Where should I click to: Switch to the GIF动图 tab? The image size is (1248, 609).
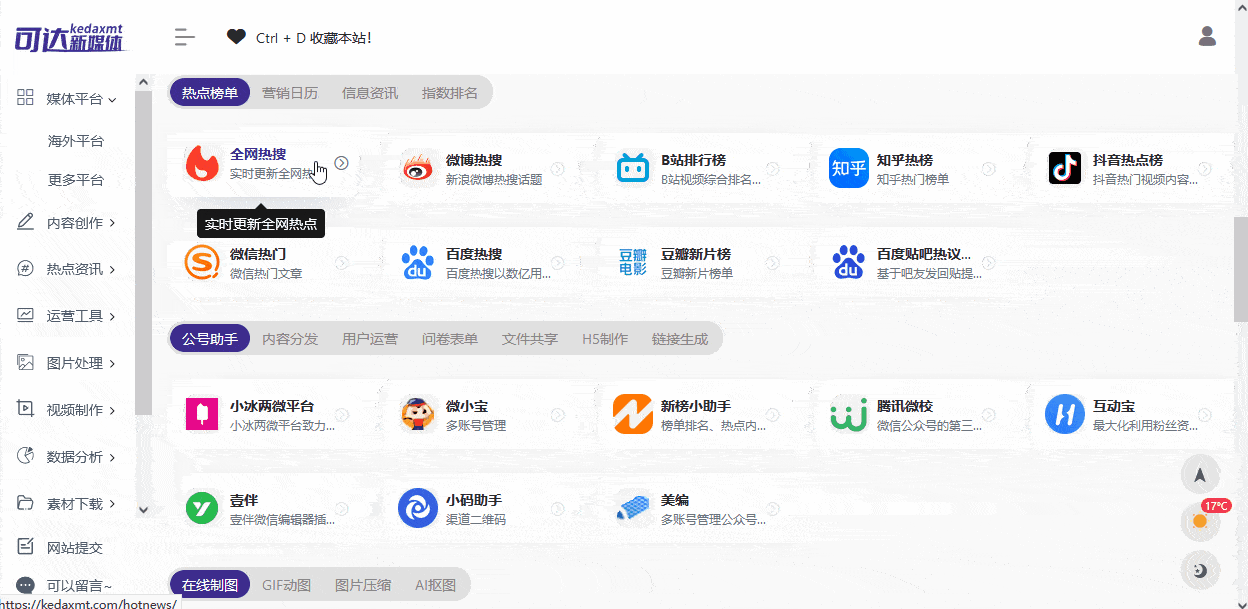tap(287, 585)
